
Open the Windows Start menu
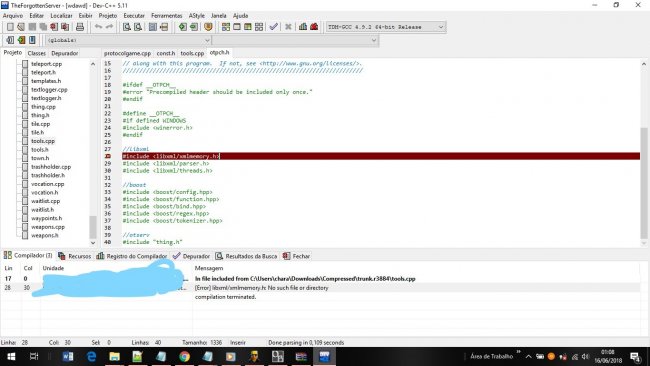(11, 356)
